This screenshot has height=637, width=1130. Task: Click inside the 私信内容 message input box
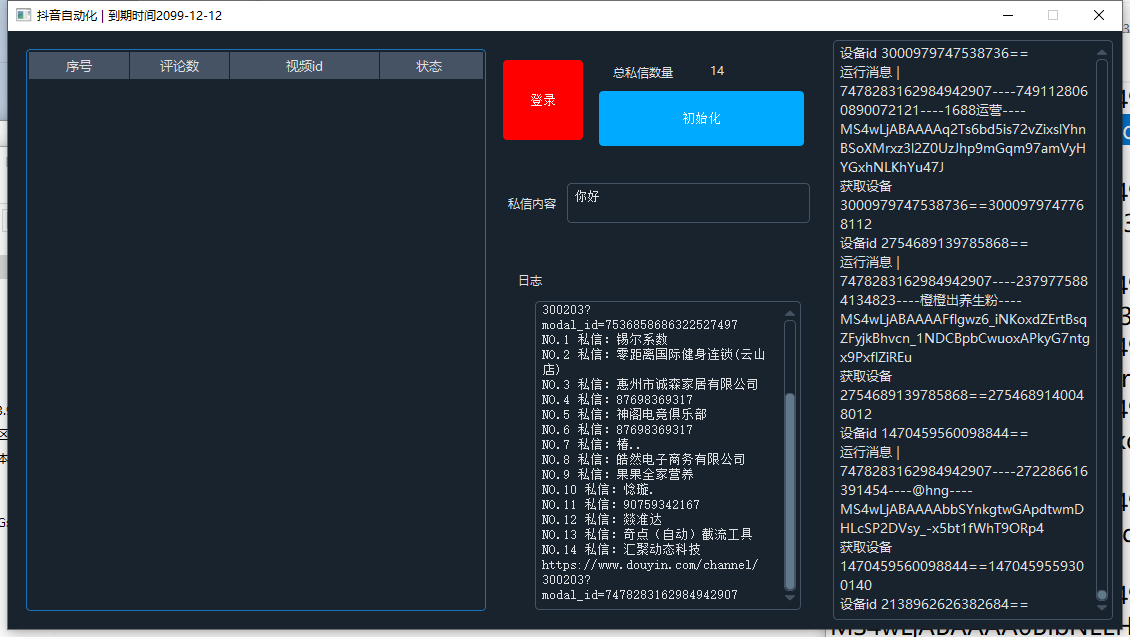[688, 203]
